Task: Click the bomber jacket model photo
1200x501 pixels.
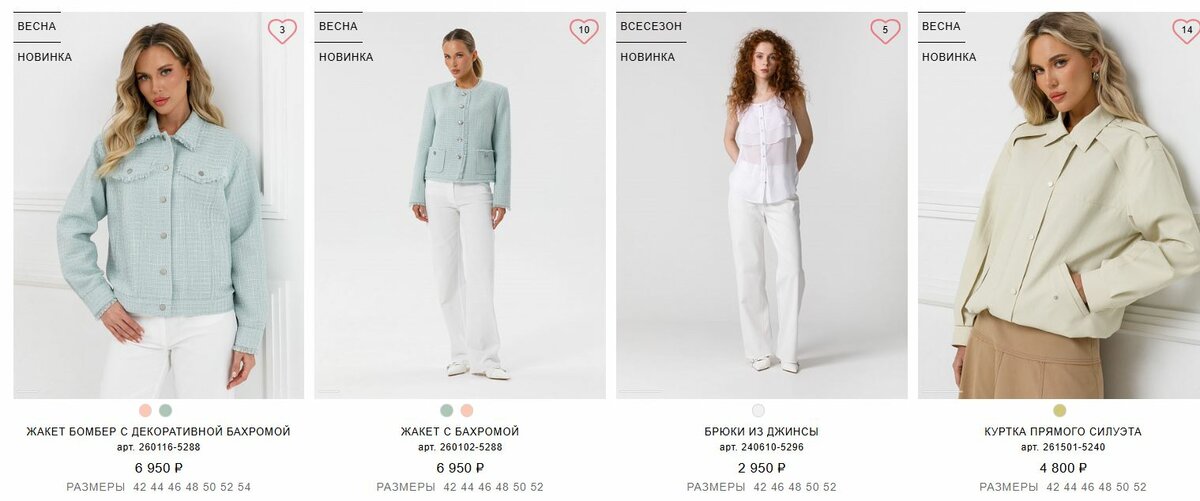Action: coord(158,205)
